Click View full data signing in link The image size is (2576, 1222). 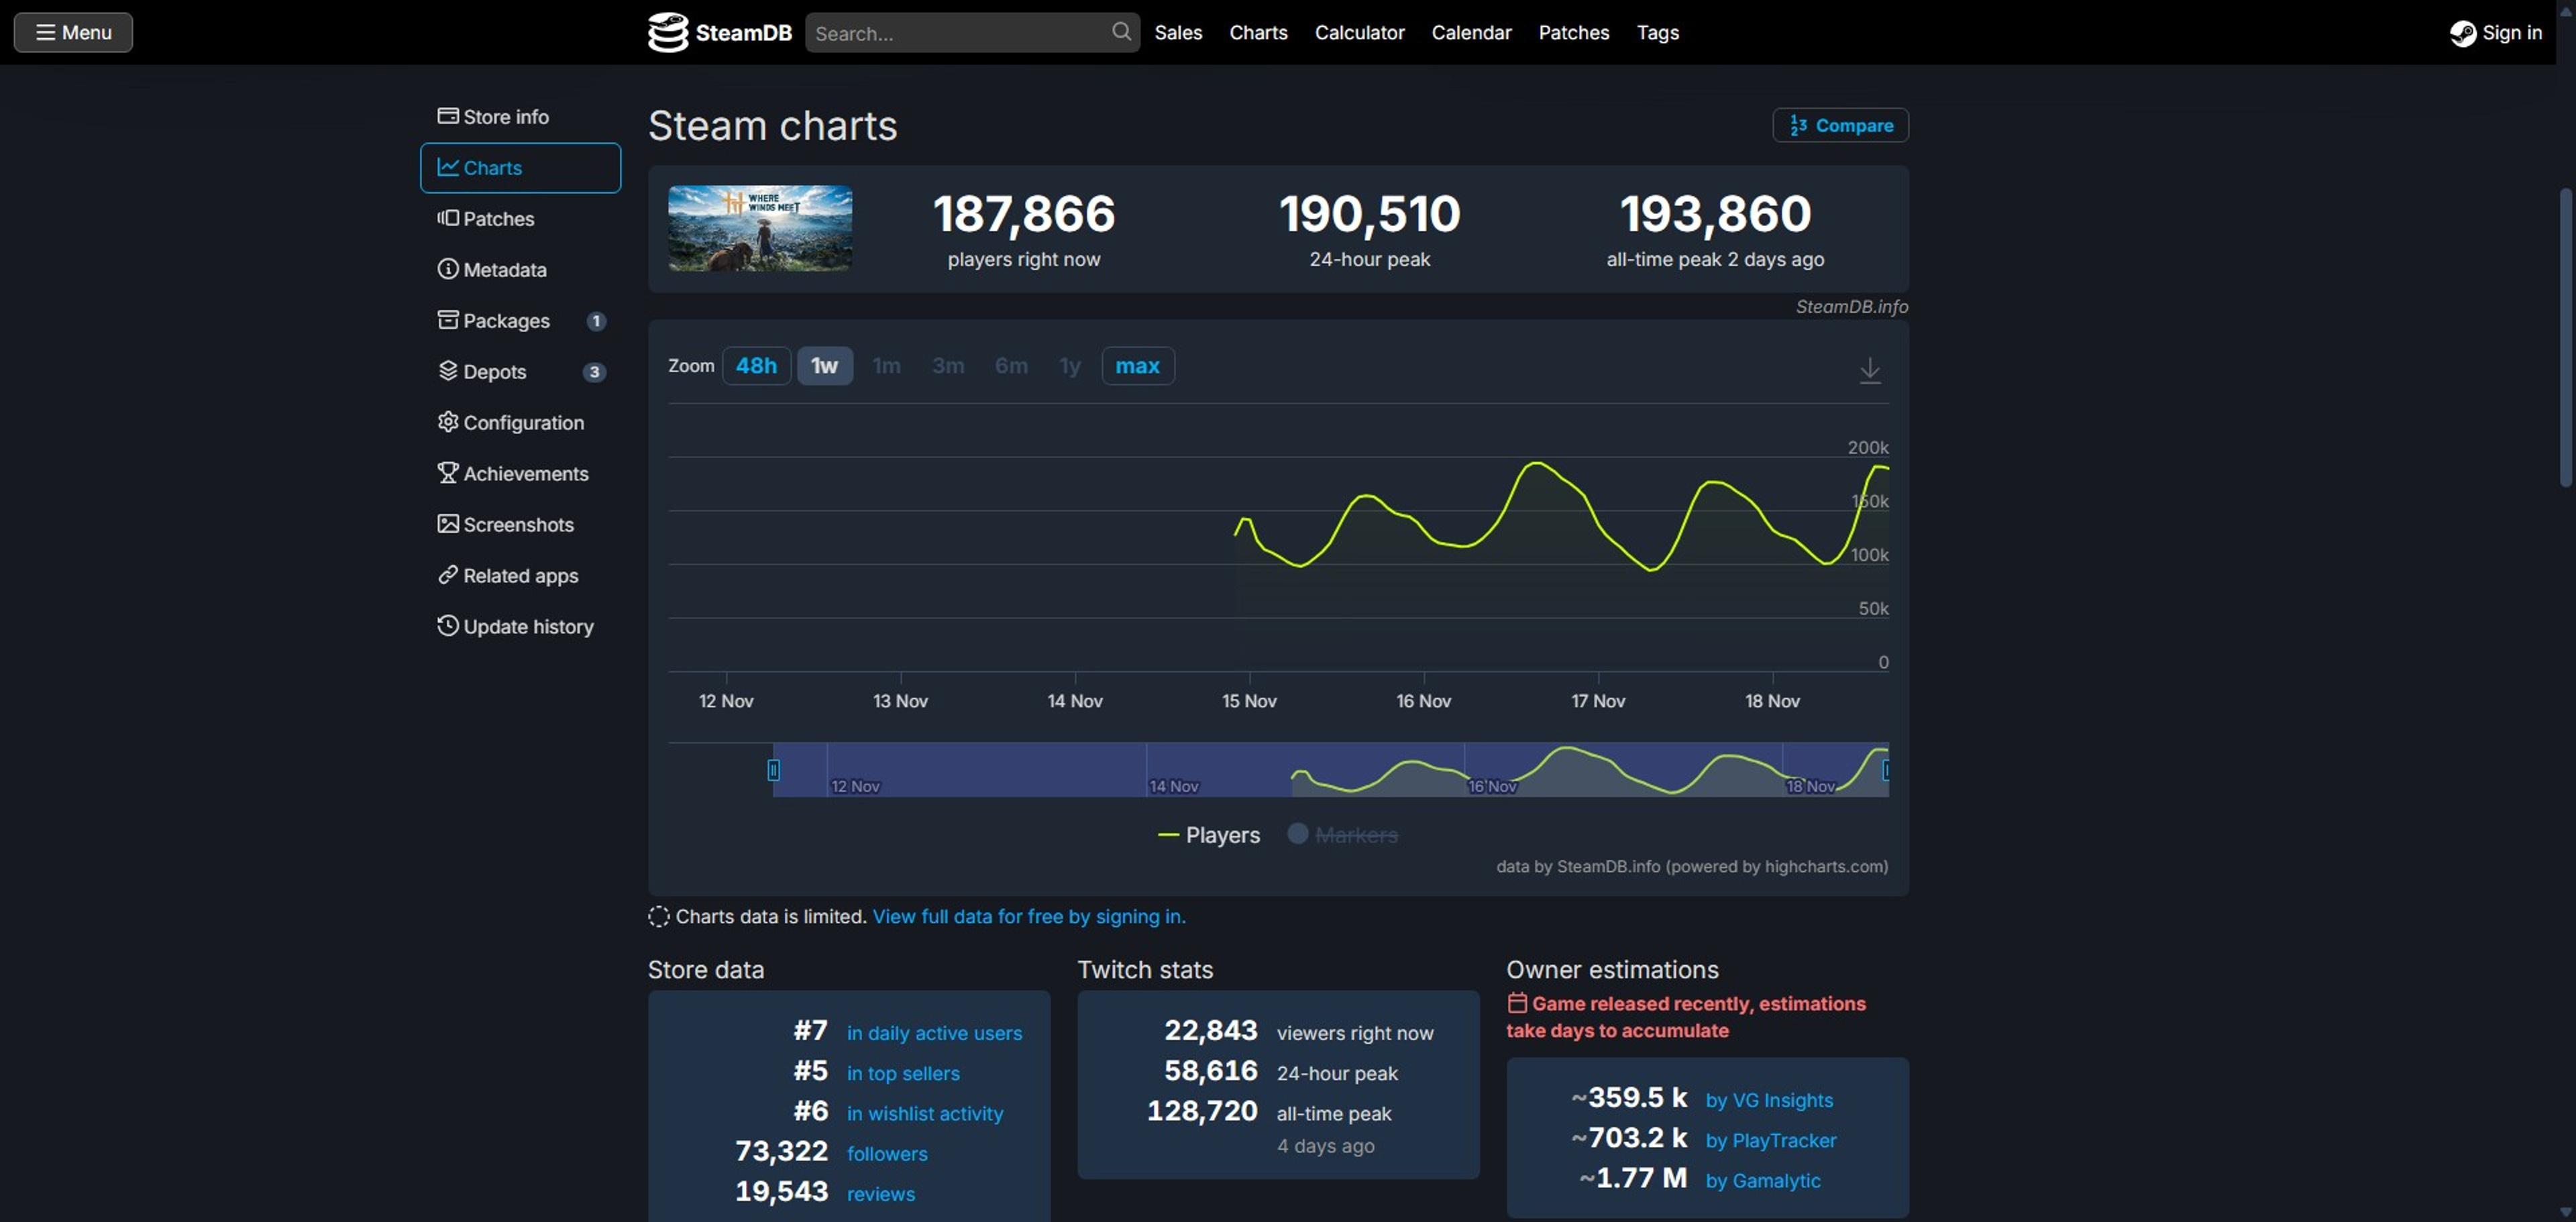click(x=1029, y=917)
